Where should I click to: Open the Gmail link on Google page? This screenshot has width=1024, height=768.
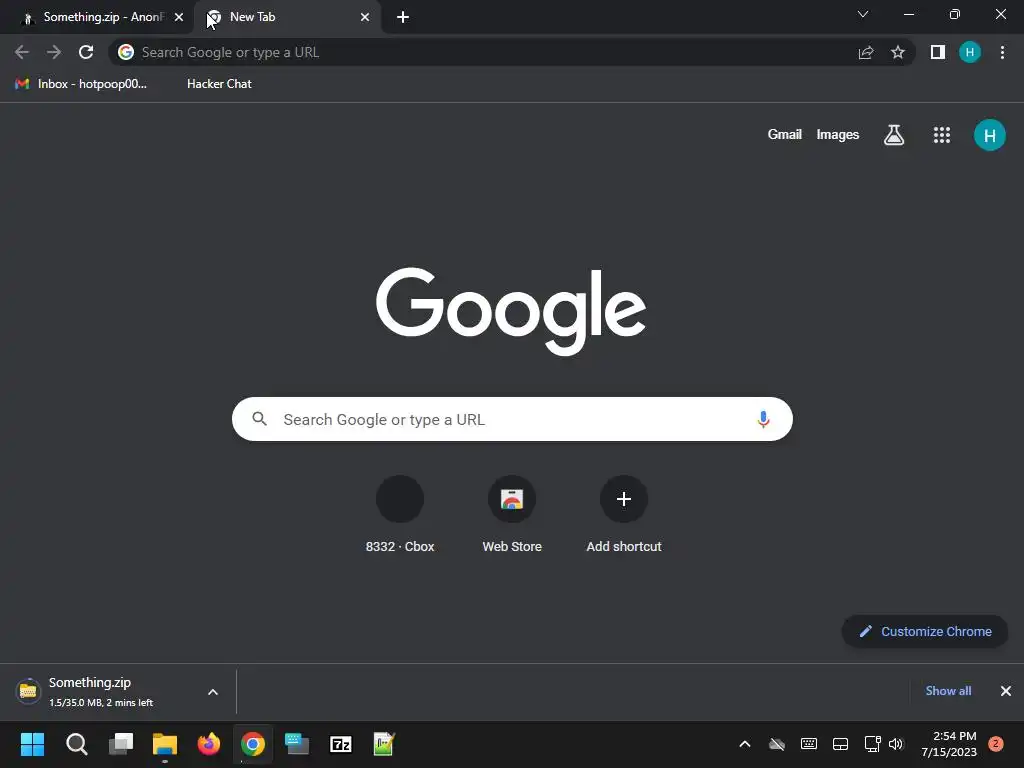784,135
